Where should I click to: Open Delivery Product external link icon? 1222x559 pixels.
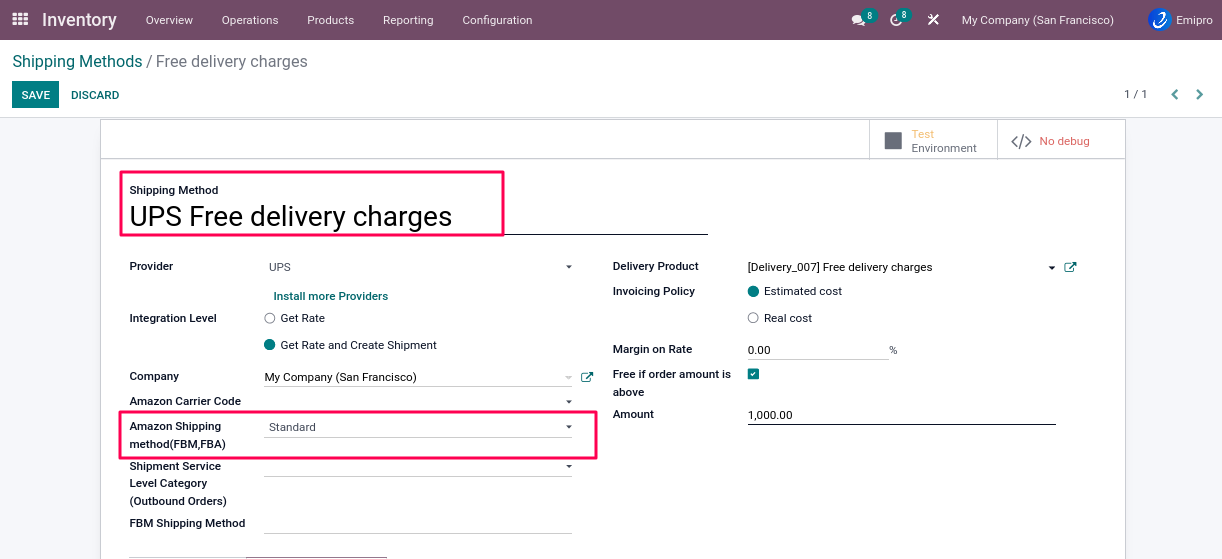tap(1070, 267)
